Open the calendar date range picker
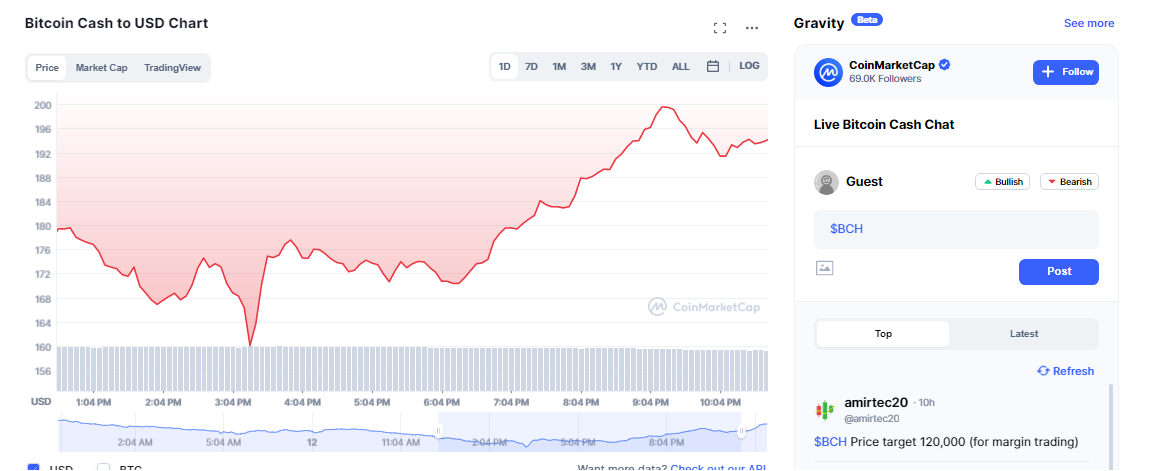The height and width of the screenshot is (471, 1165). [713, 66]
